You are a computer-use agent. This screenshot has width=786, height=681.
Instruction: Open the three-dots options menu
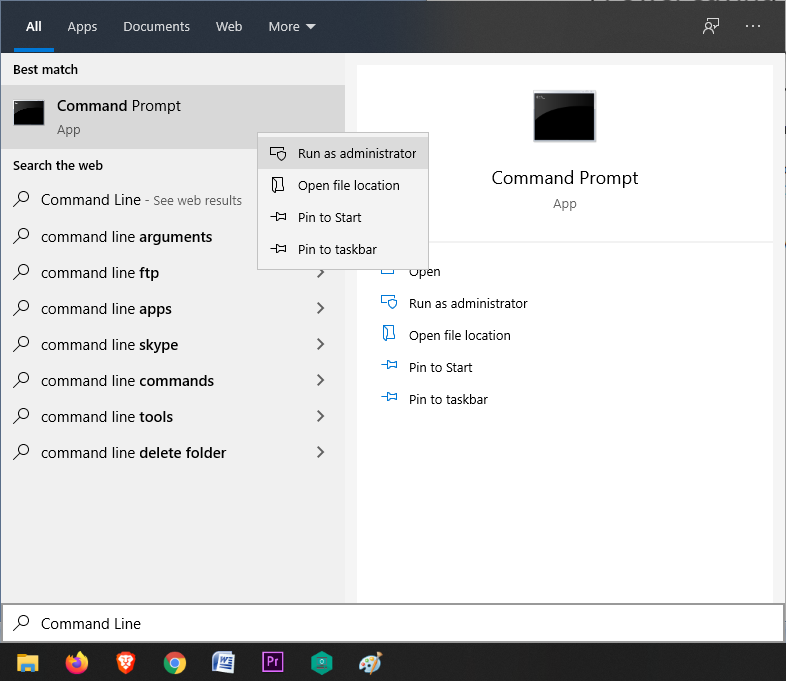point(752,26)
